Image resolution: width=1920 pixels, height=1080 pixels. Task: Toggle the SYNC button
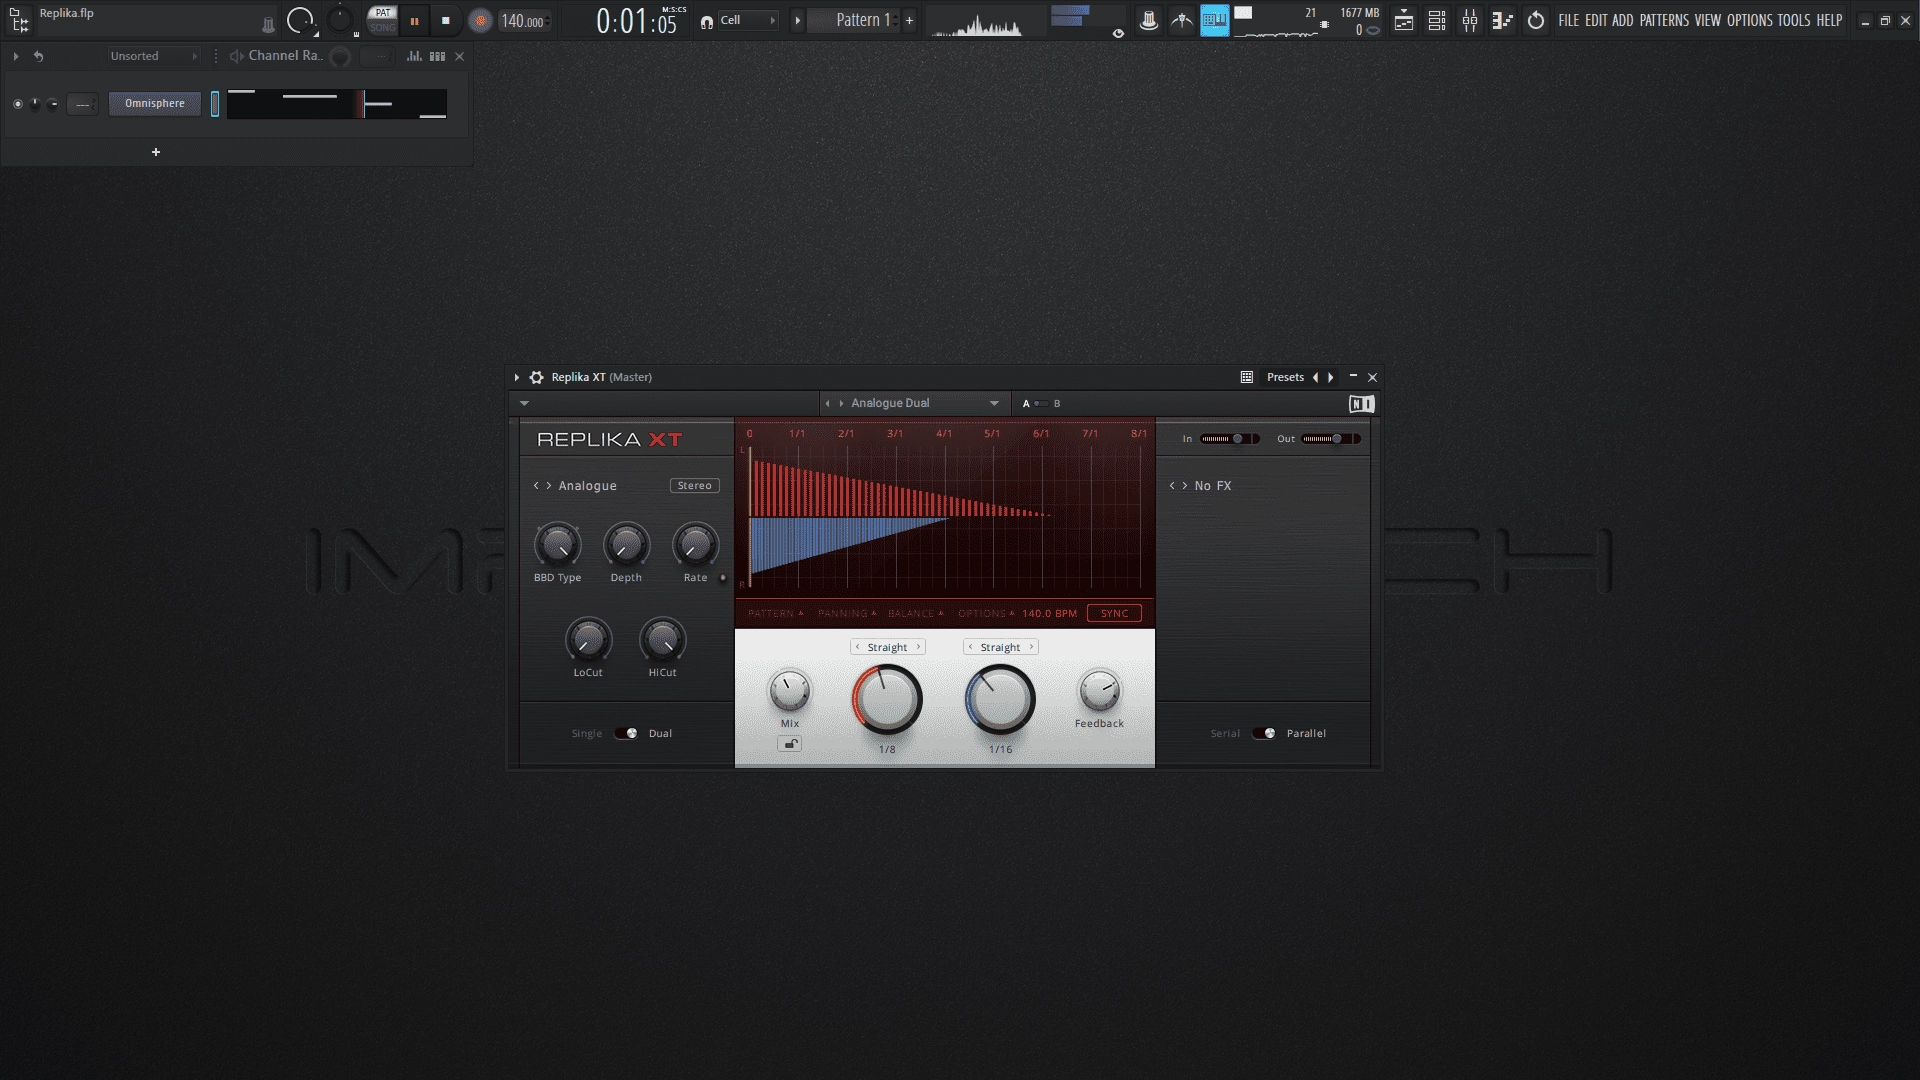(1114, 613)
